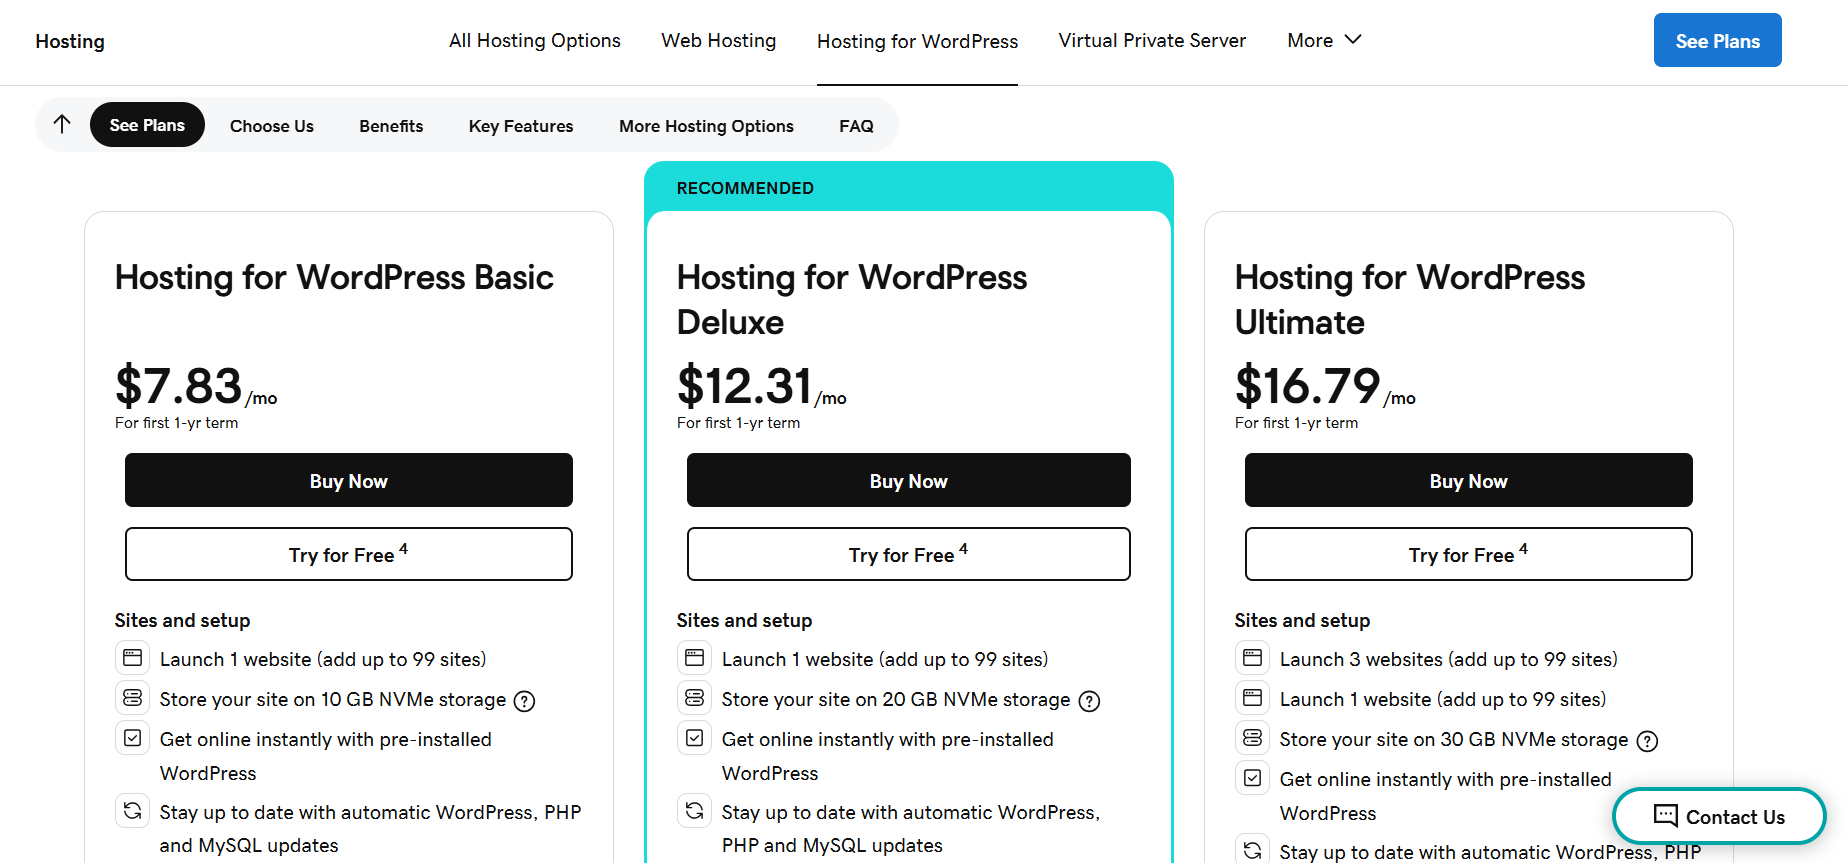Open the Contact Us chat button

click(x=1719, y=816)
